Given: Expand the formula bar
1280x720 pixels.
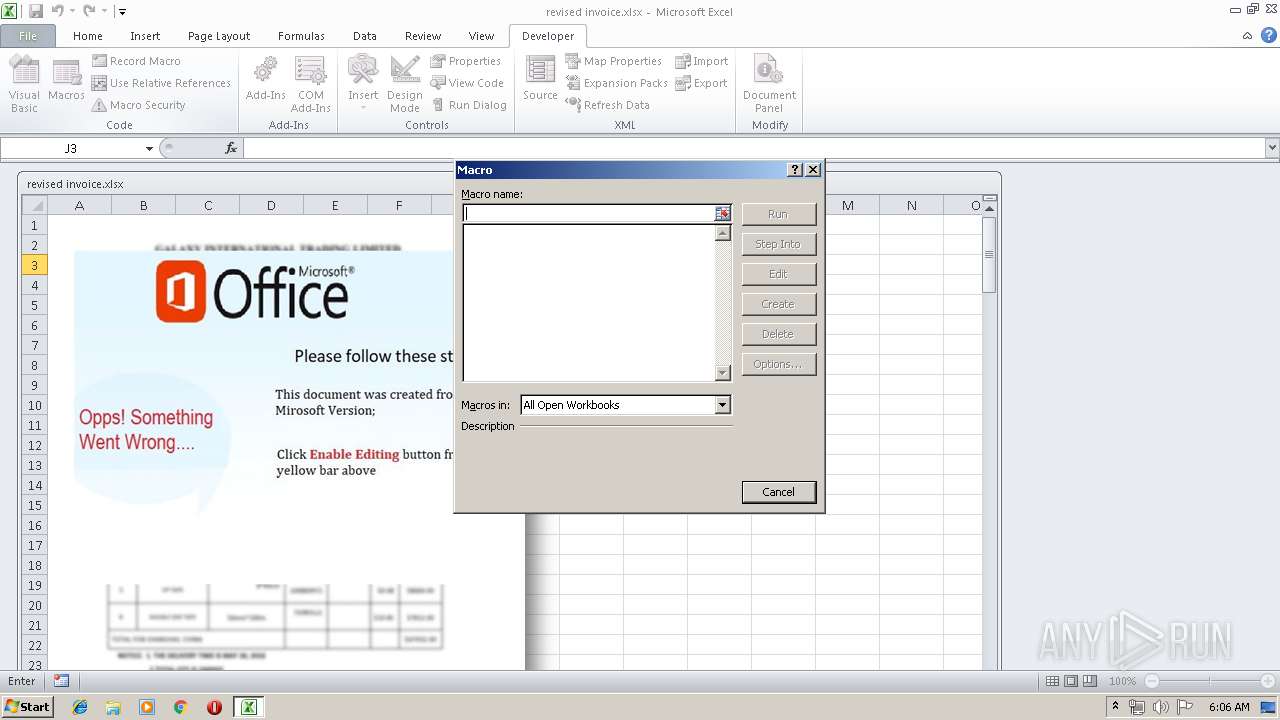Looking at the screenshot, I should 1272,148.
